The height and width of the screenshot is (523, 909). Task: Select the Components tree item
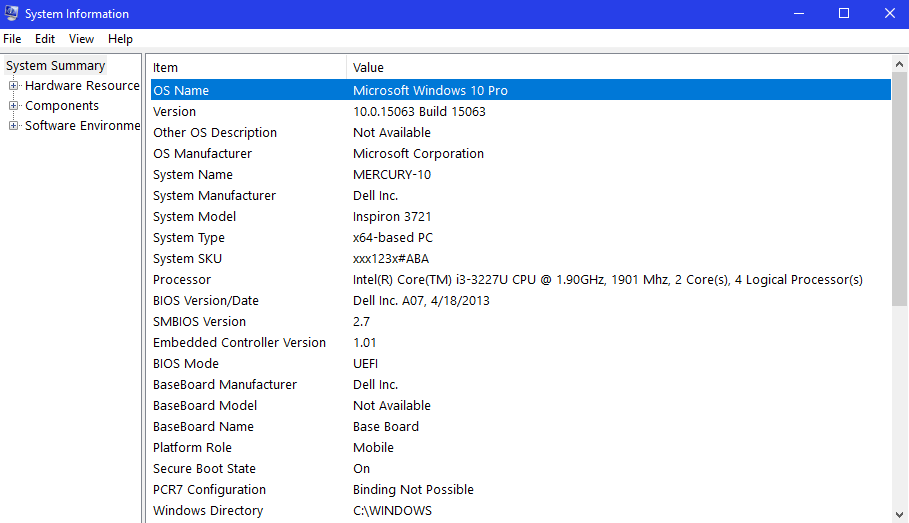point(62,106)
